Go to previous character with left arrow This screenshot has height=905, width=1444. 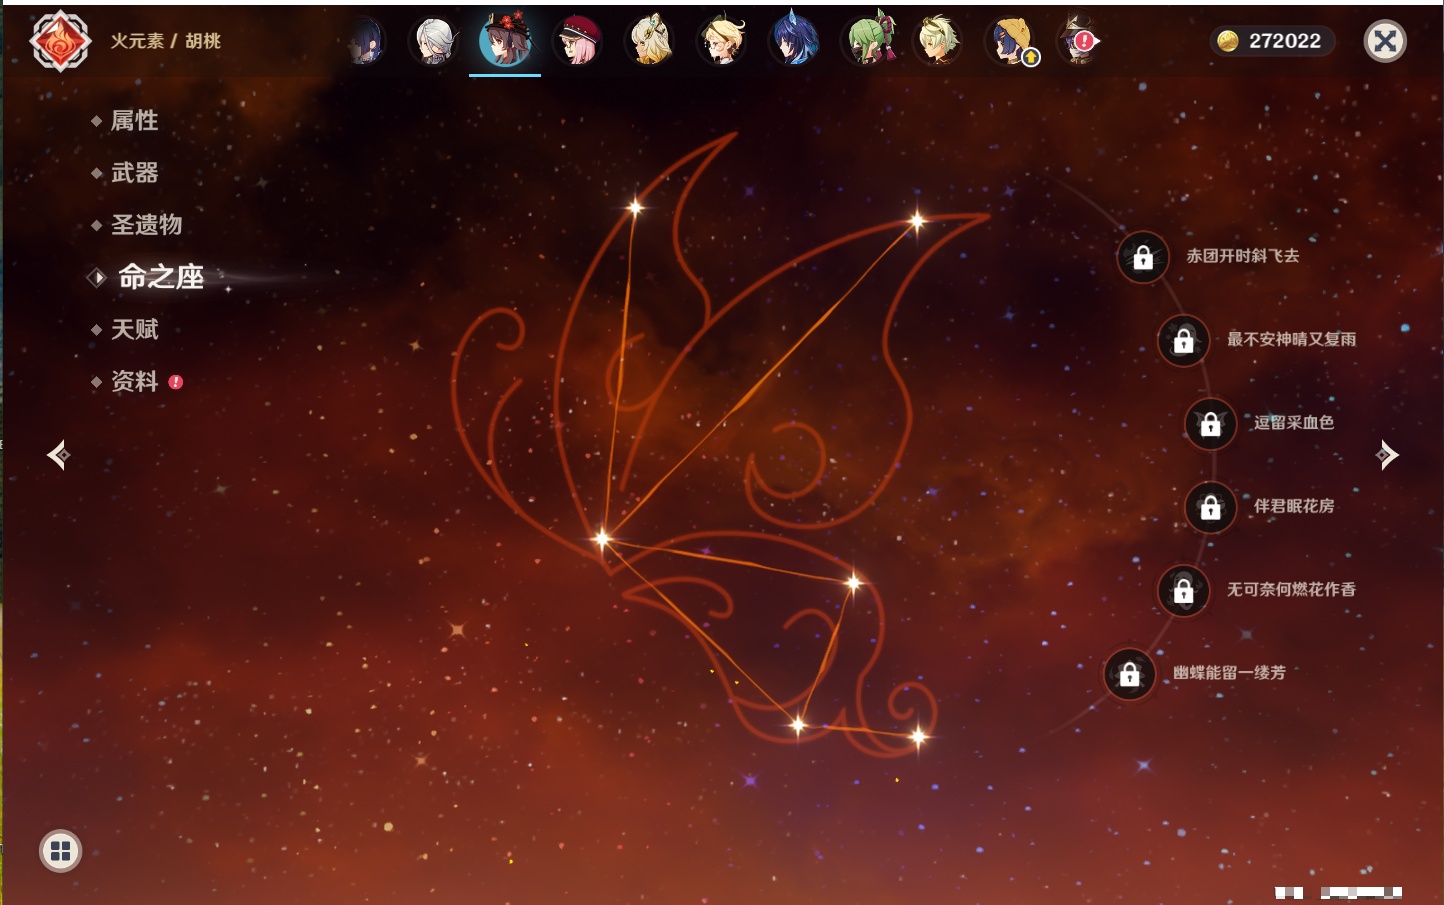coord(58,455)
